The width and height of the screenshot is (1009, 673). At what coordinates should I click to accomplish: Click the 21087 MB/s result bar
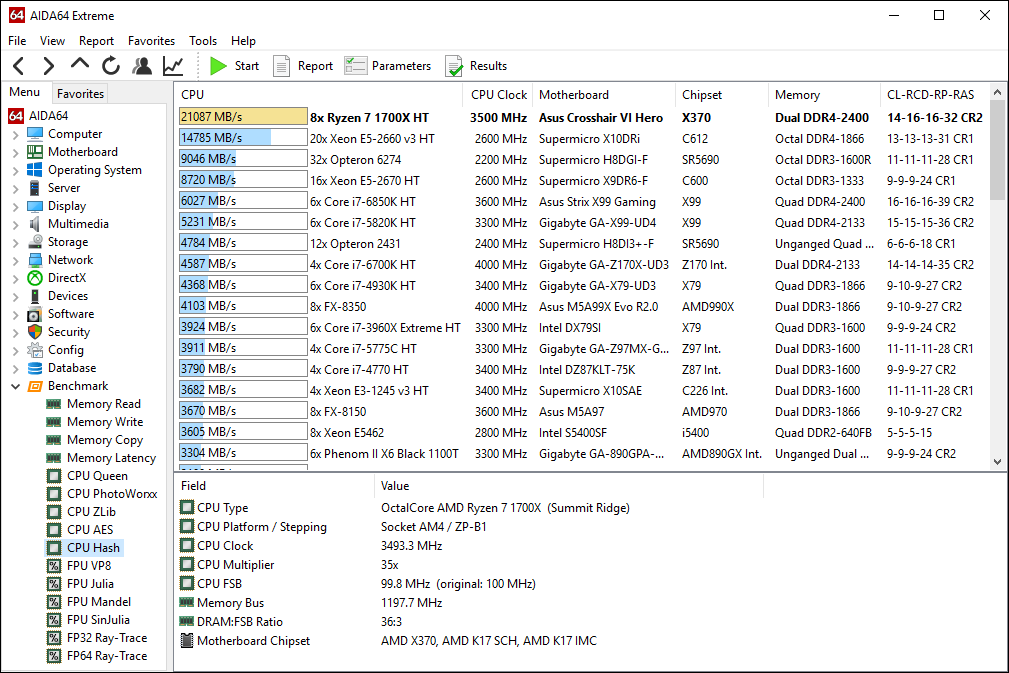[x=243, y=117]
